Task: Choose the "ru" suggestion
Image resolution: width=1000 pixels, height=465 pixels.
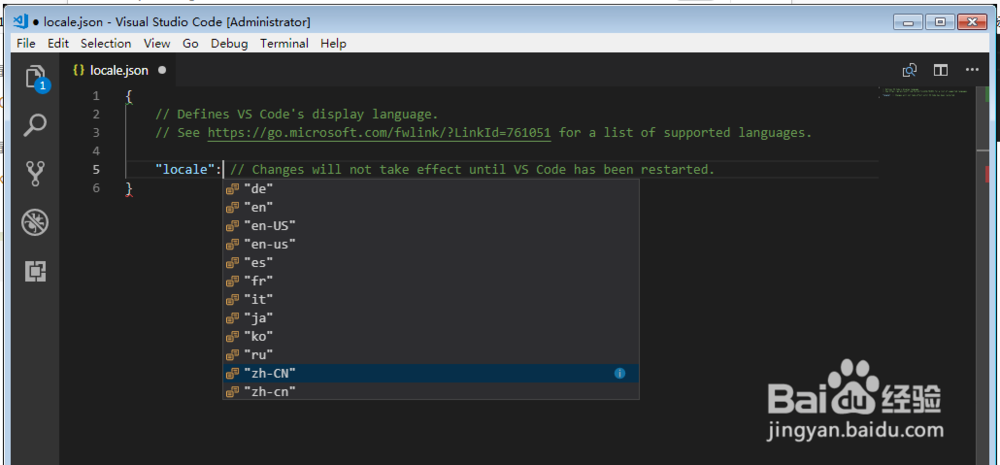Action: click(430, 355)
